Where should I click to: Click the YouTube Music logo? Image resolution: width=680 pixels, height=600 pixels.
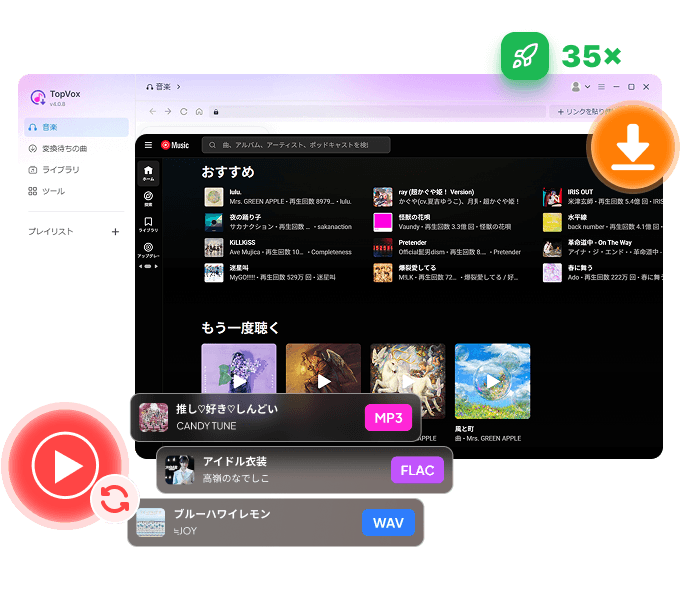tap(175, 145)
